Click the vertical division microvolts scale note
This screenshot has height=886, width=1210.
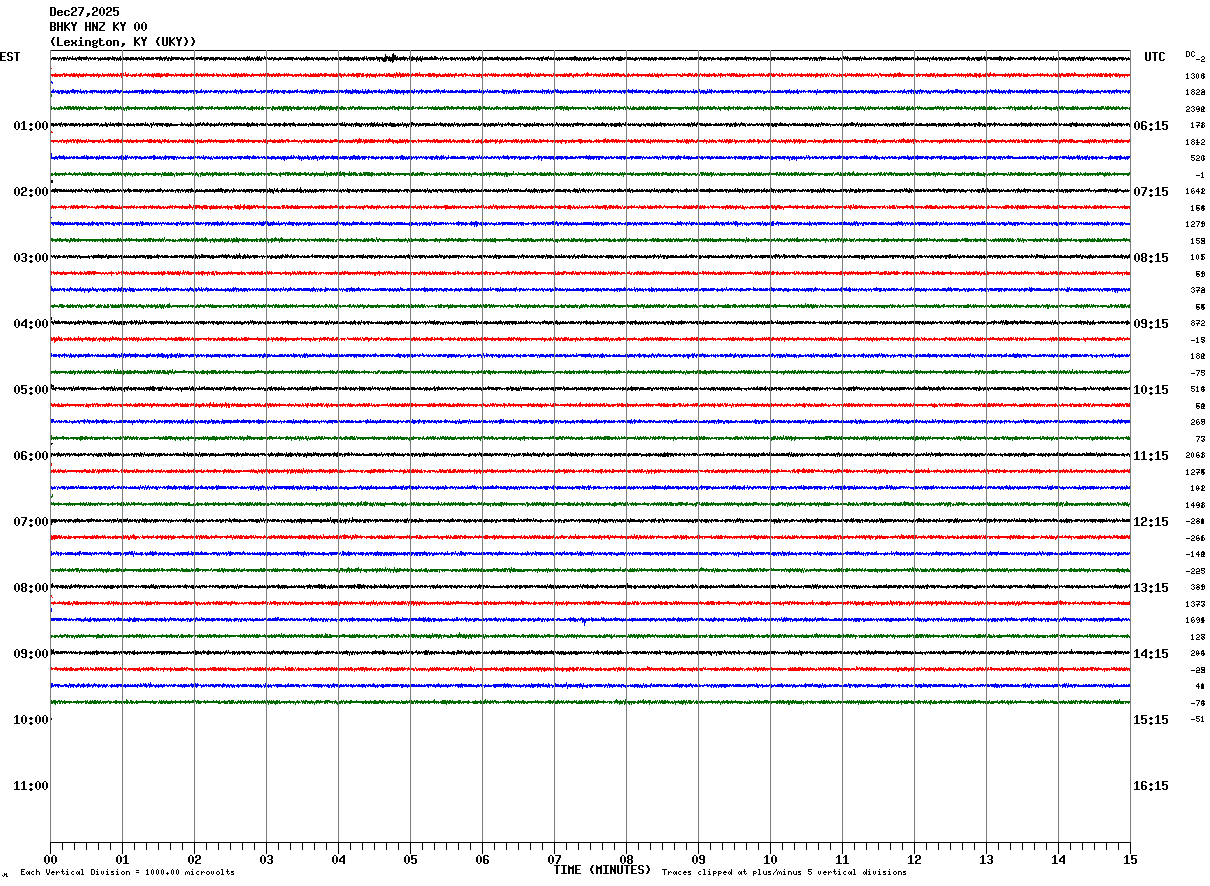tap(127, 873)
